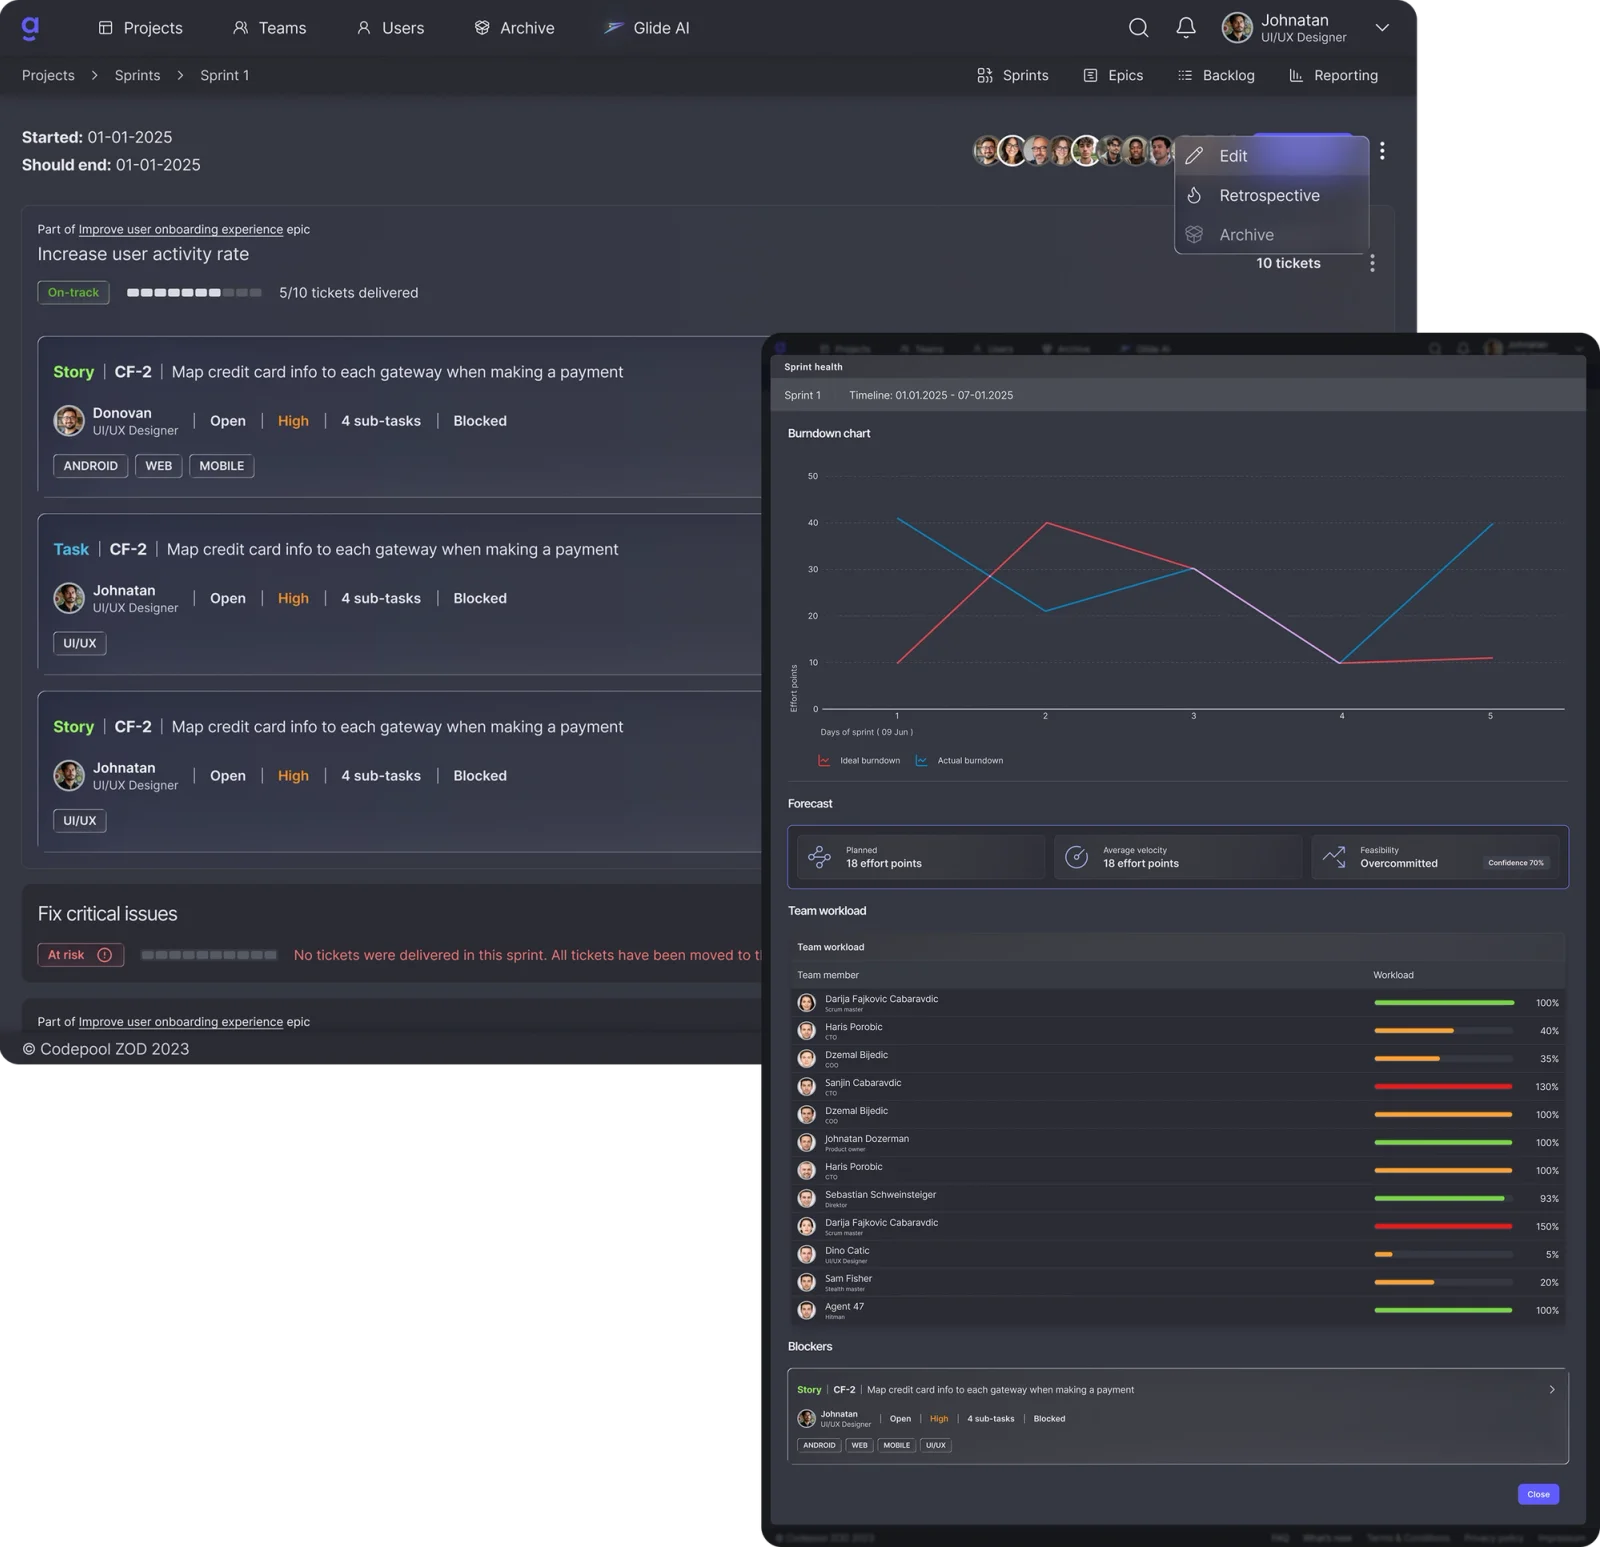Viewport: 1600px width, 1547px height.
Task: Open notifications bell icon
Action: click(x=1186, y=28)
